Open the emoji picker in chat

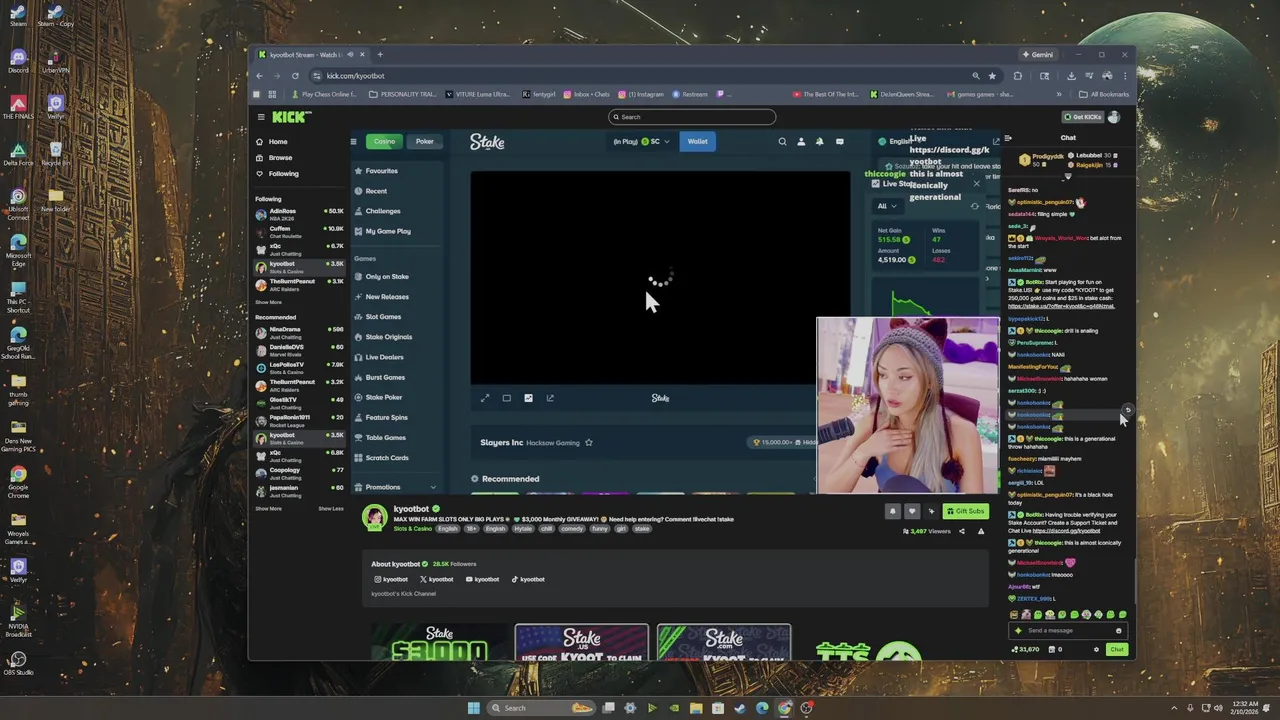1119,631
